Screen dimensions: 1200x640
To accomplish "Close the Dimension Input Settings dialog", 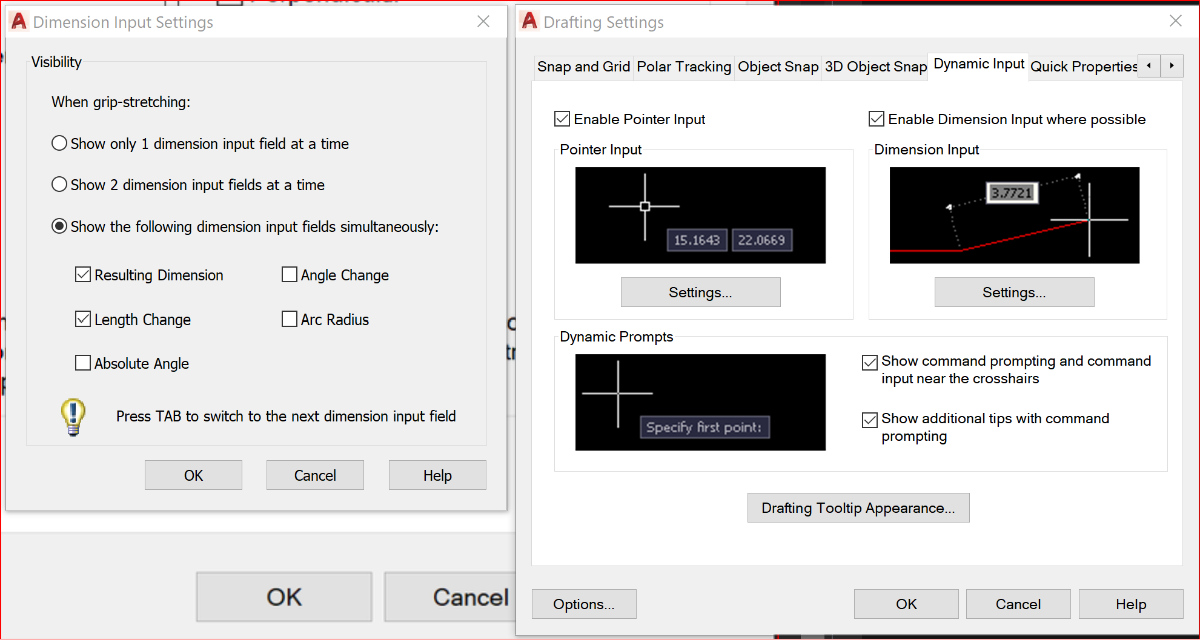I will (x=483, y=21).
